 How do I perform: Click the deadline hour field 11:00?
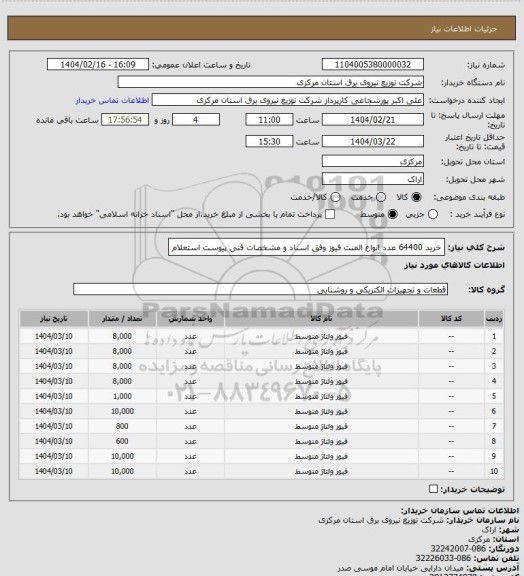point(269,120)
